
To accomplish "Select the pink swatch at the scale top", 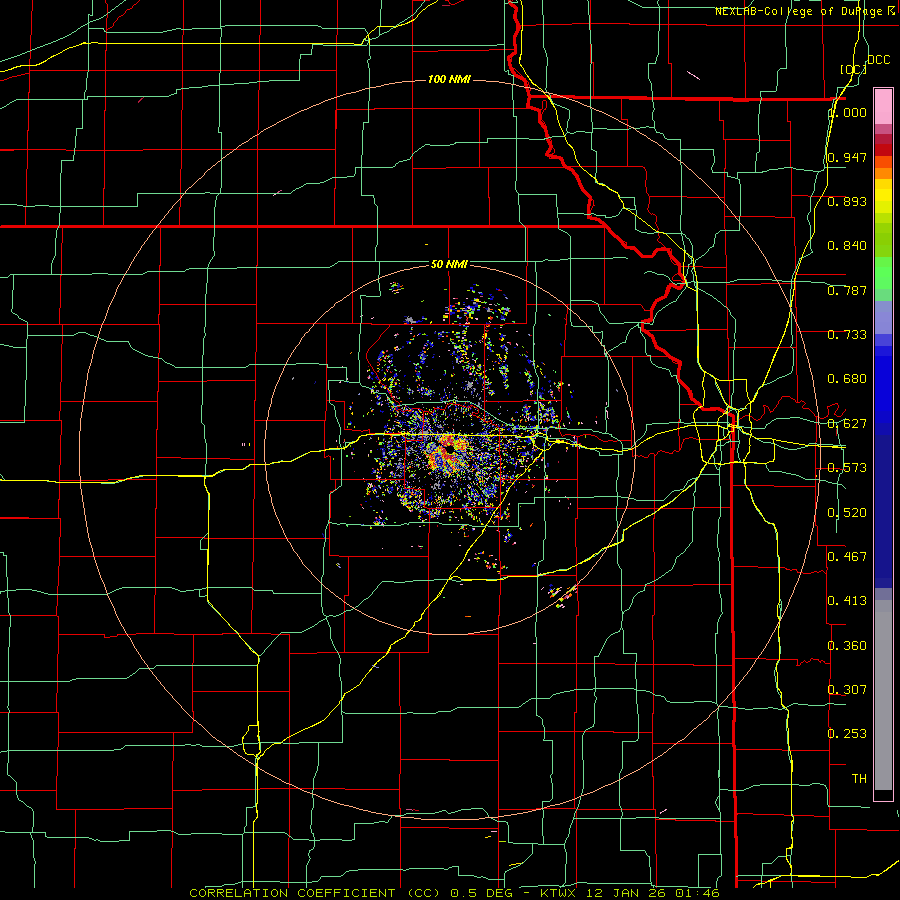I will pyautogui.click(x=883, y=107).
